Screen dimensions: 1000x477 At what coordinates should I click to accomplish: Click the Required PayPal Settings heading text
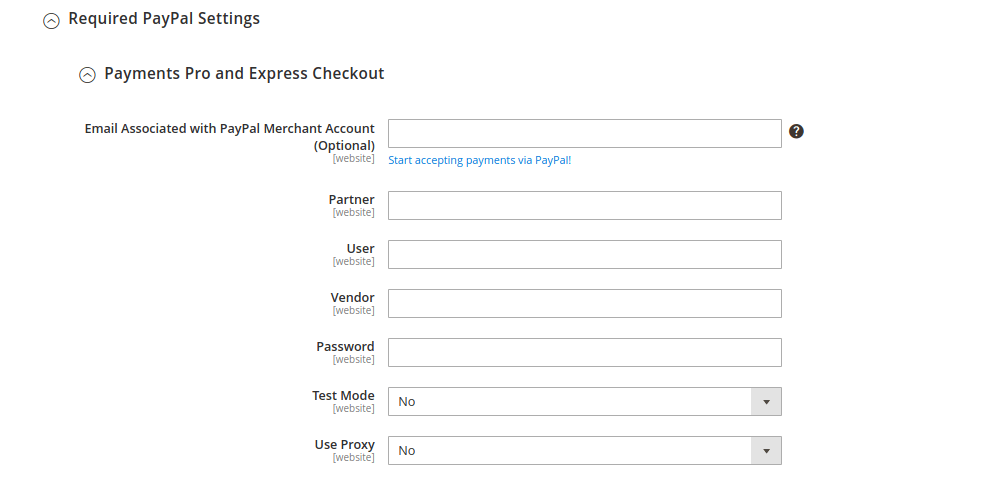click(x=164, y=19)
